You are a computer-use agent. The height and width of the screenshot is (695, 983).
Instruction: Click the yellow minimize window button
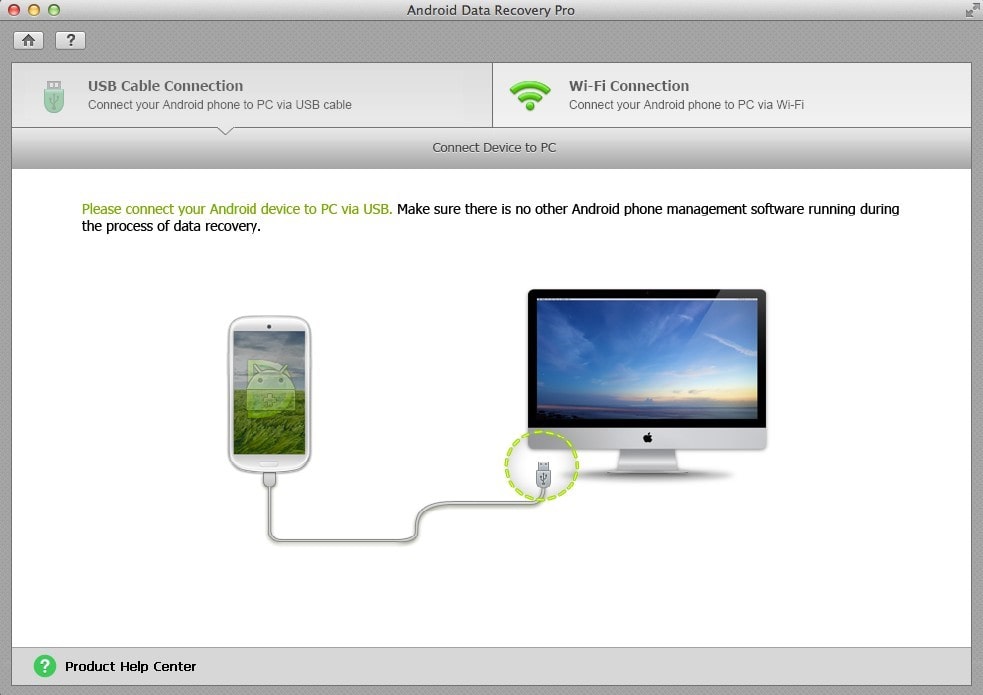coord(34,10)
